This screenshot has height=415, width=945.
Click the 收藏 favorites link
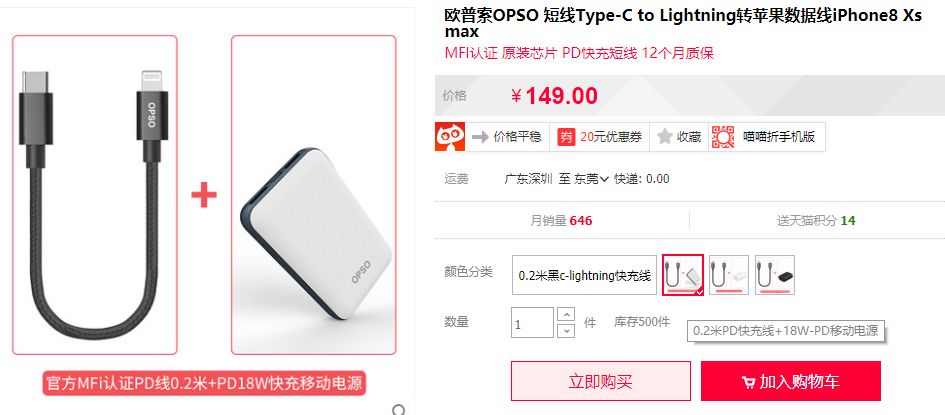pyautogui.click(x=689, y=137)
